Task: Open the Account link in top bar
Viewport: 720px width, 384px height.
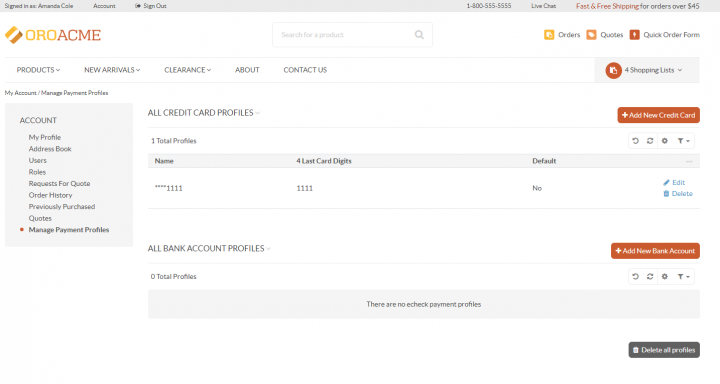Action: (104, 6)
